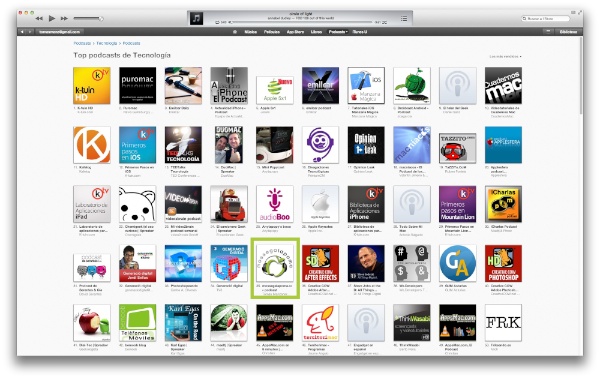
Task: Open the Applesfera podcast artwork
Action: [x=503, y=145]
